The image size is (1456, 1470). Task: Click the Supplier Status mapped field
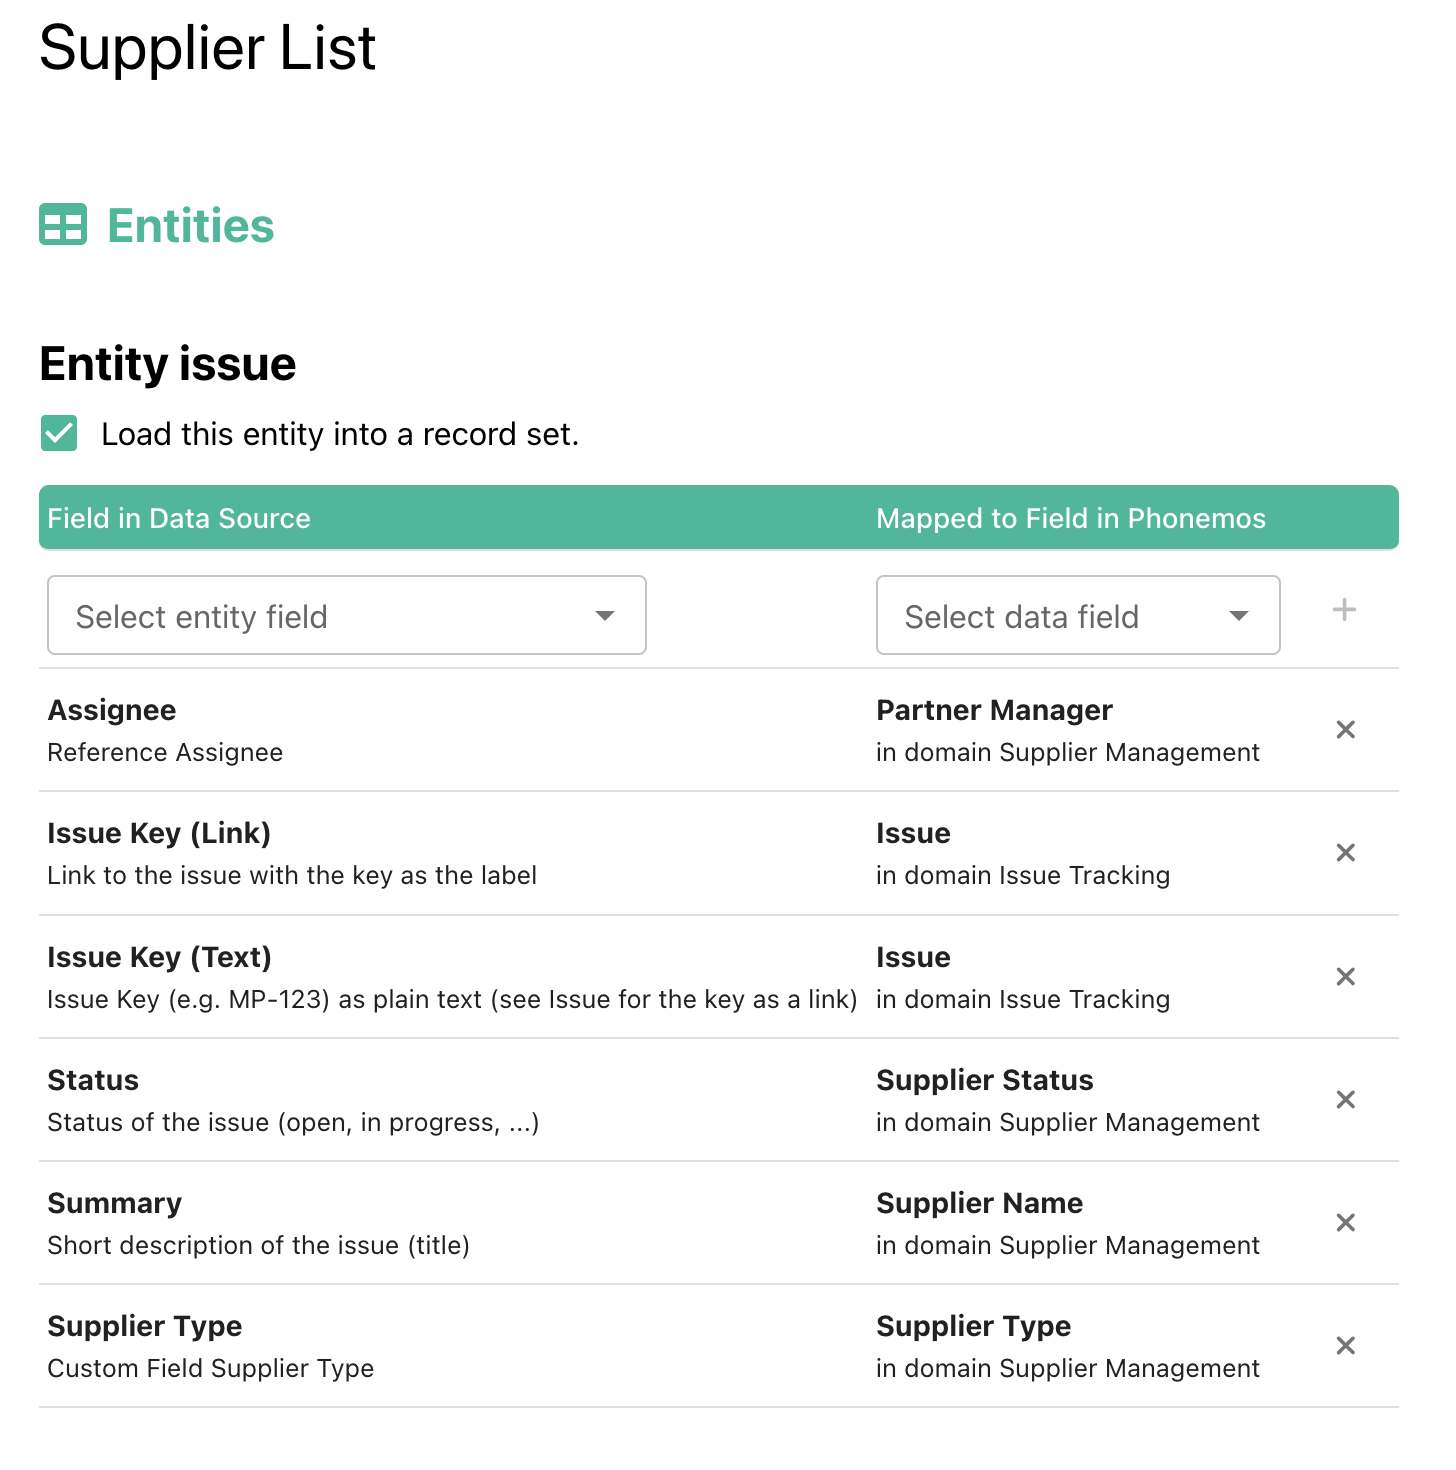click(984, 1080)
